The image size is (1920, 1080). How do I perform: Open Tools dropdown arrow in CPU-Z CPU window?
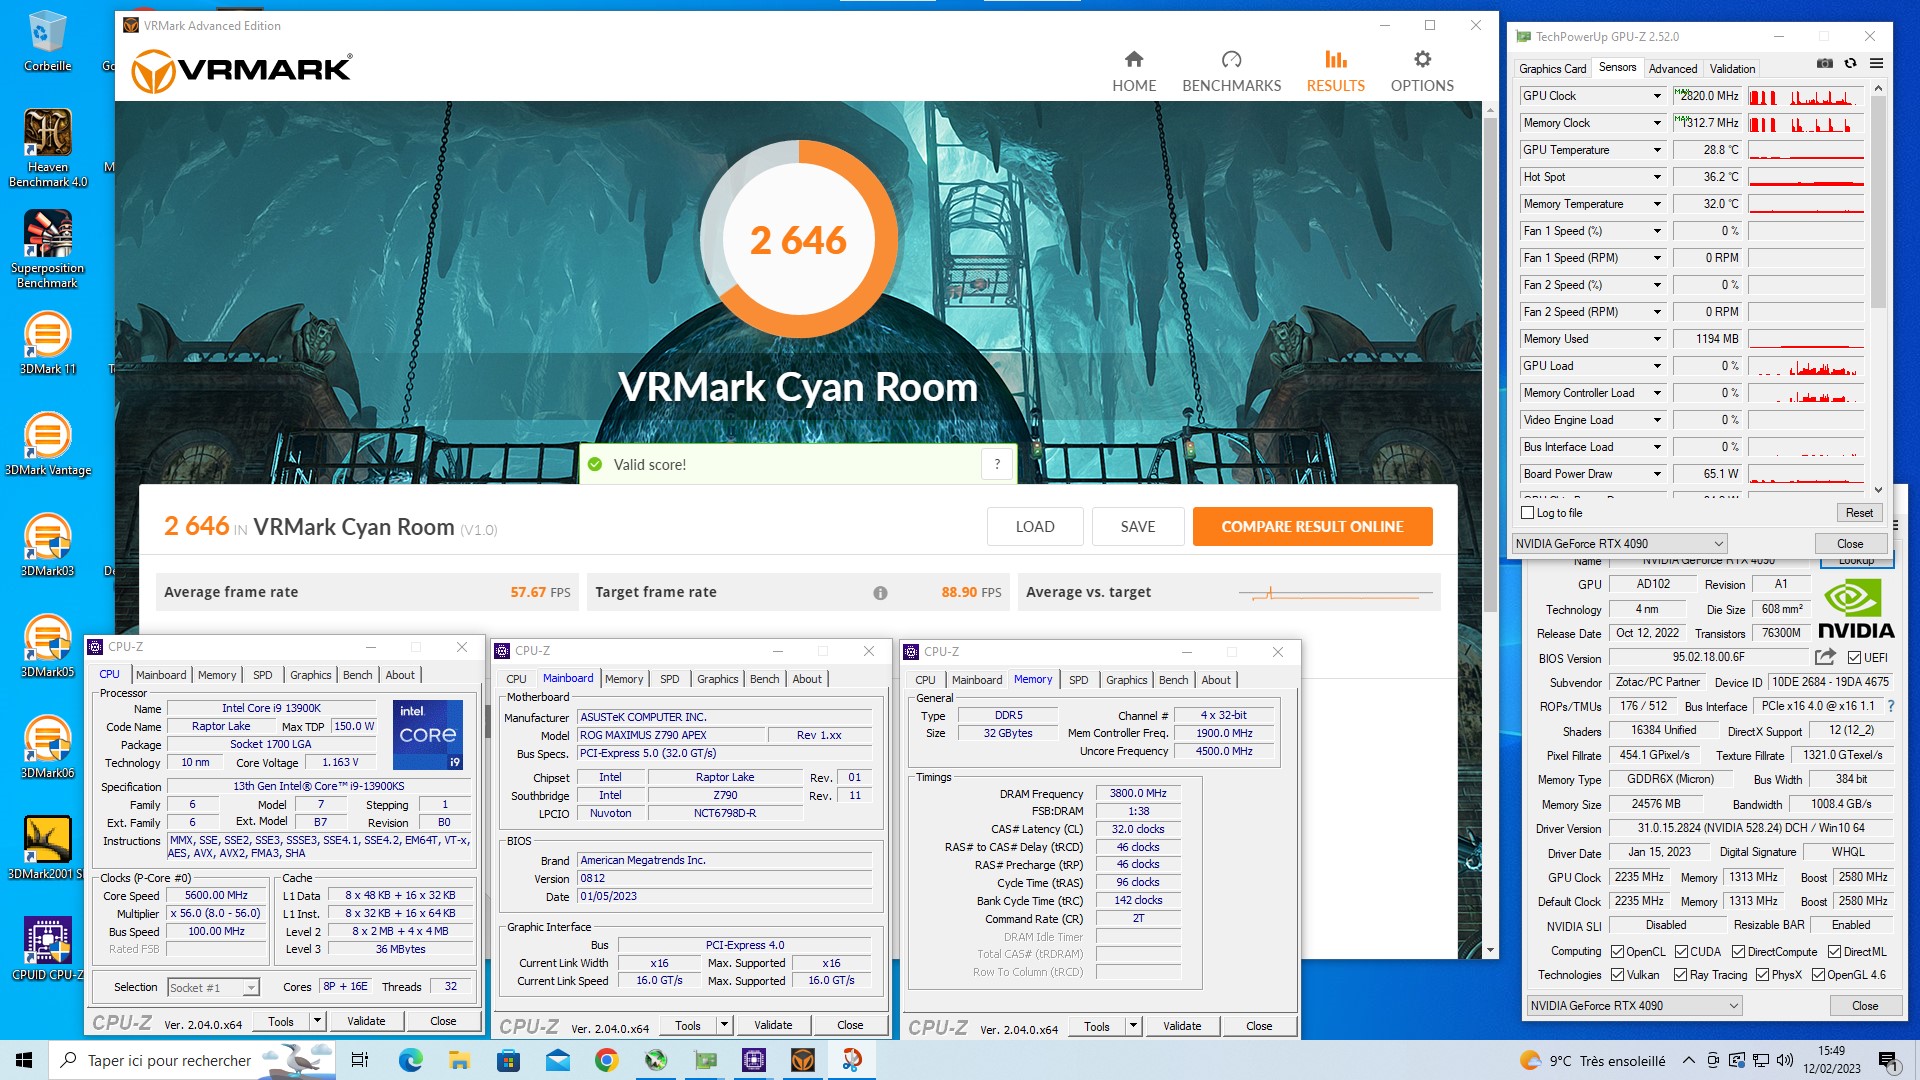click(x=318, y=1021)
